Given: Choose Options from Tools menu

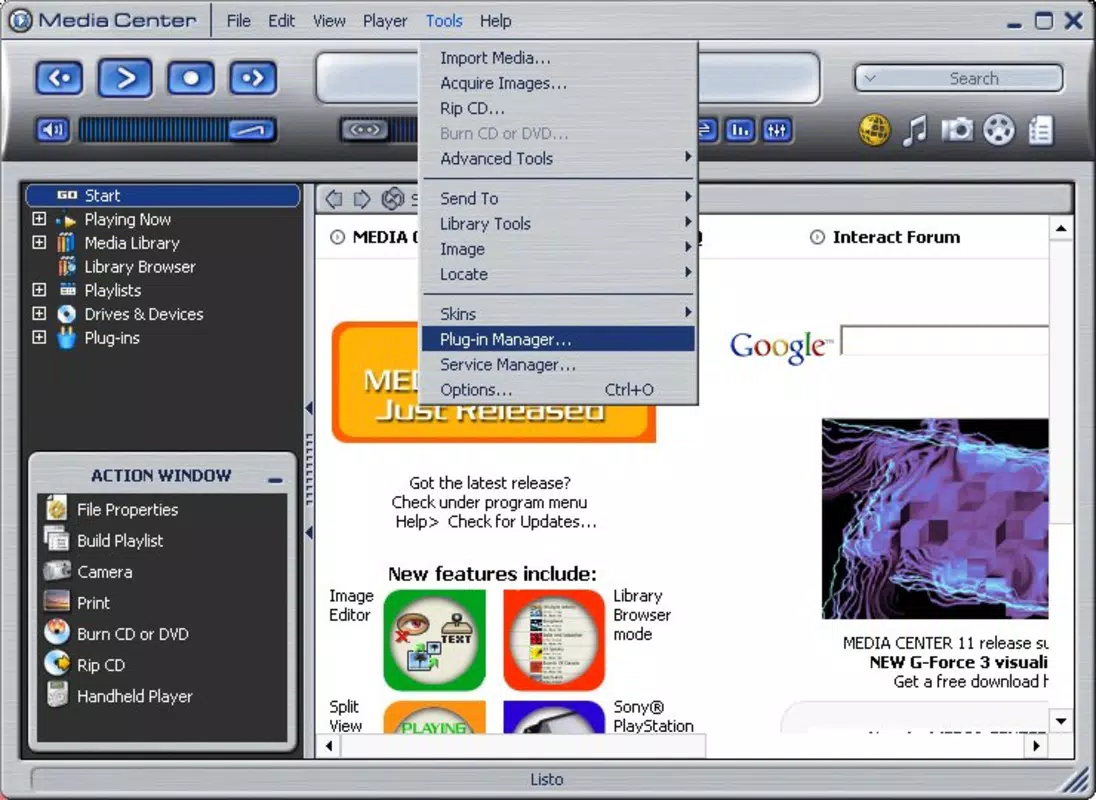Looking at the screenshot, I should 559,390.
